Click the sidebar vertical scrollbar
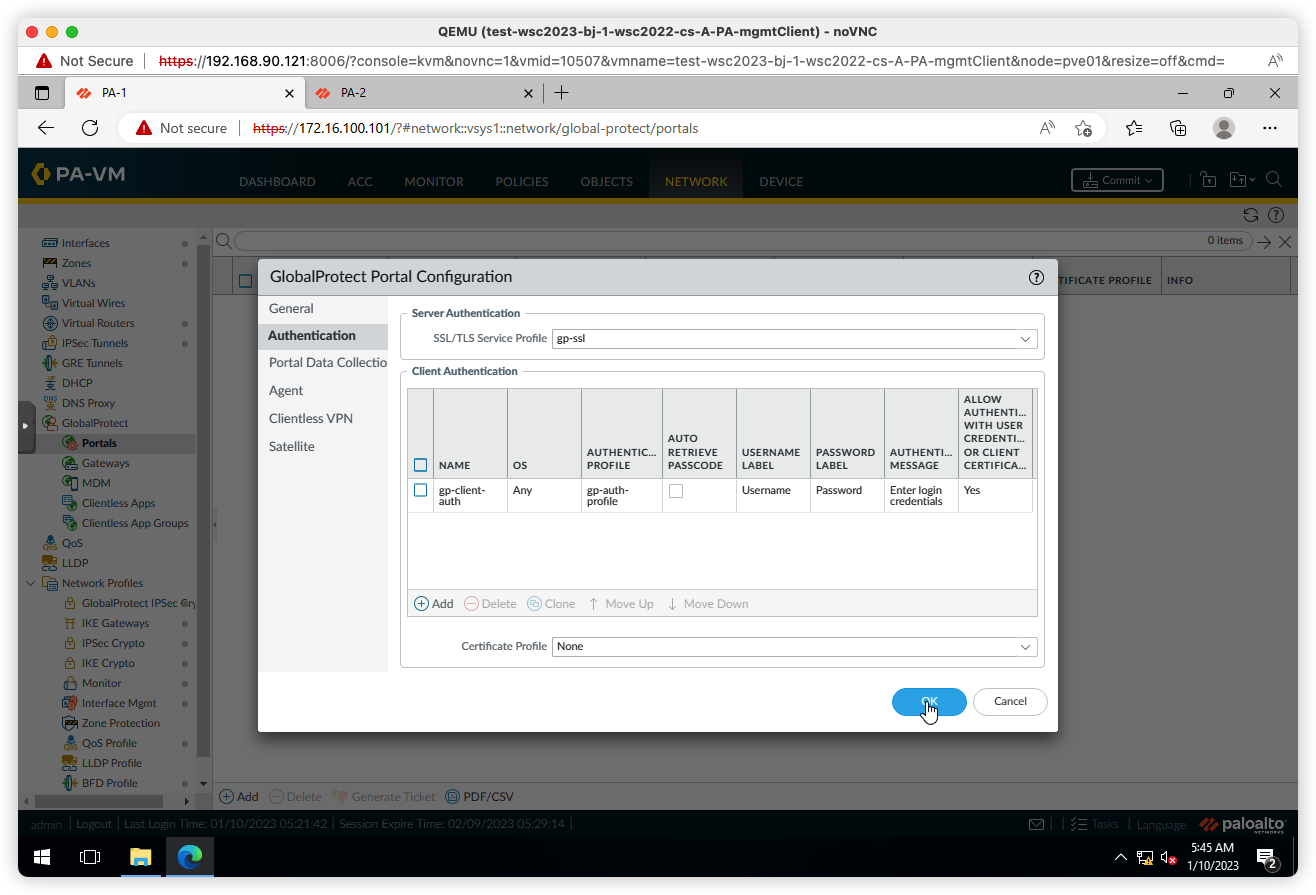Image resolution: width=1316 pixels, height=895 pixels. (204, 500)
